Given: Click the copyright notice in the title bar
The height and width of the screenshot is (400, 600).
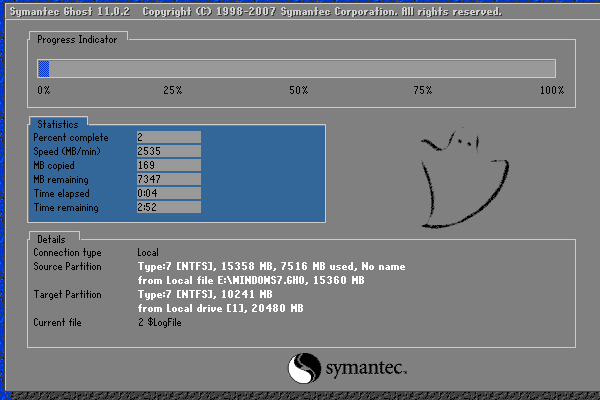Looking at the screenshot, I should pos(322,11).
